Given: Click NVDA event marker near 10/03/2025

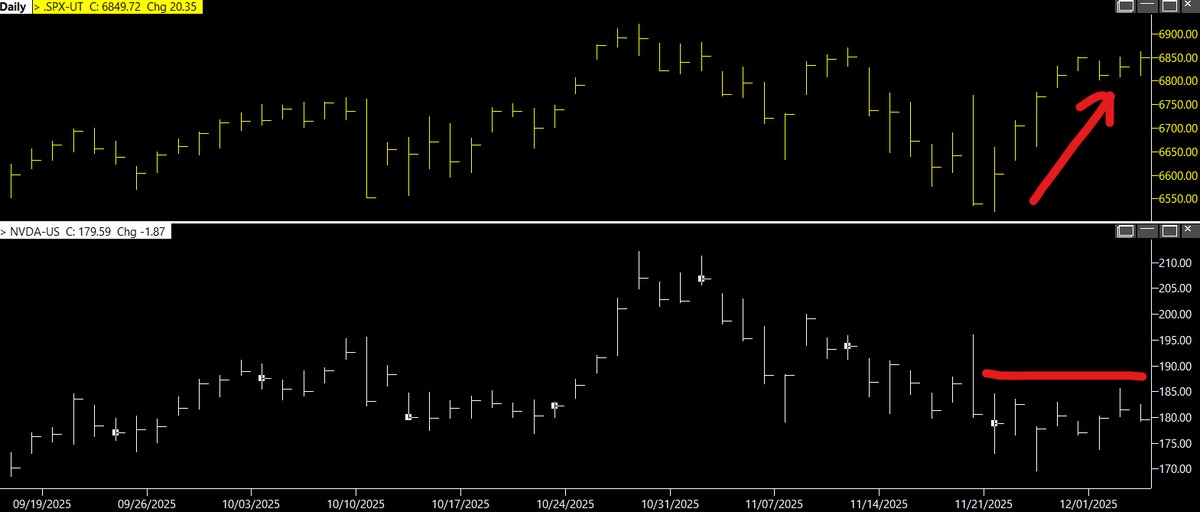Looking at the screenshot, I should [262, 378].
